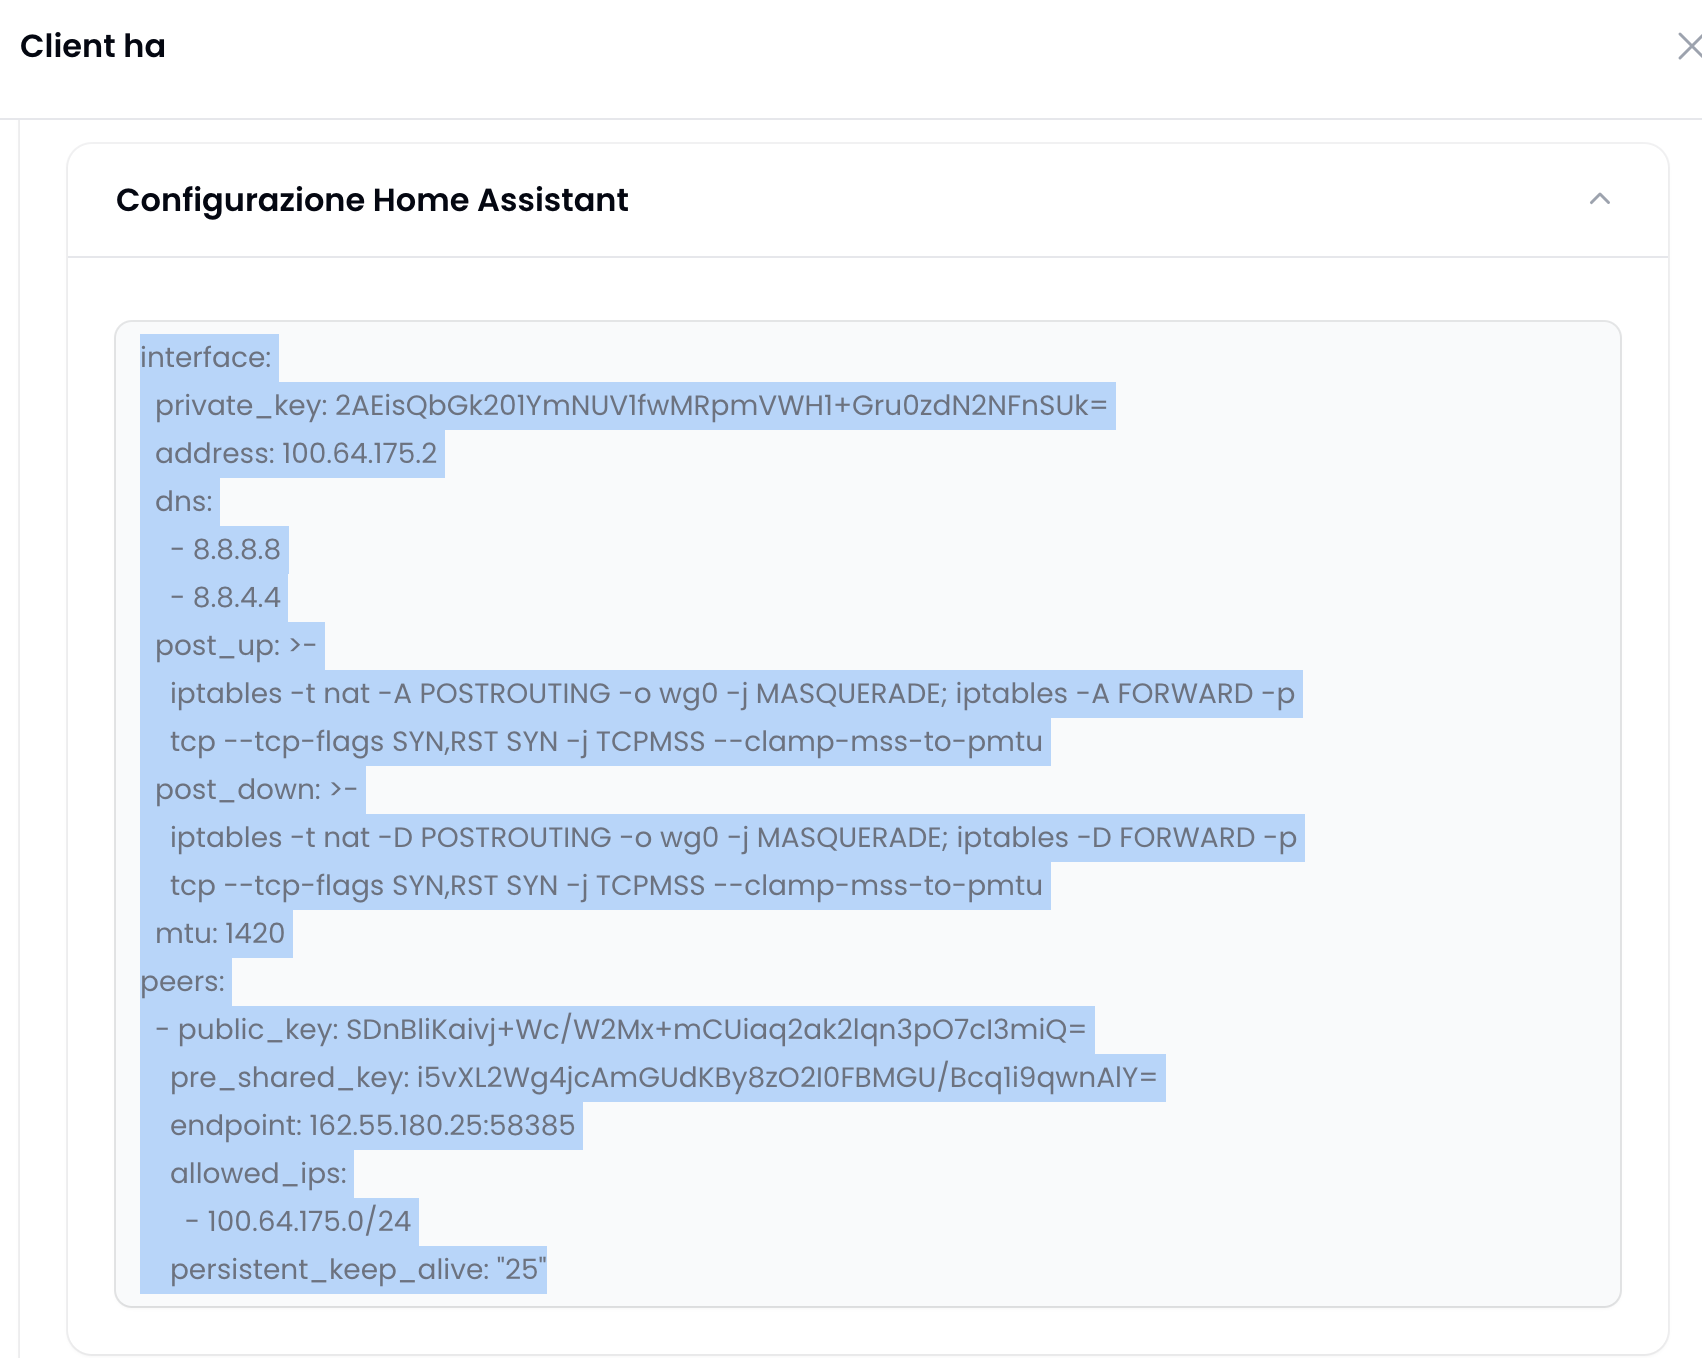The width and height of the screenshot is (1702, 1358).
Task: Click the 'interface:' line
Action: coord(206,357)
